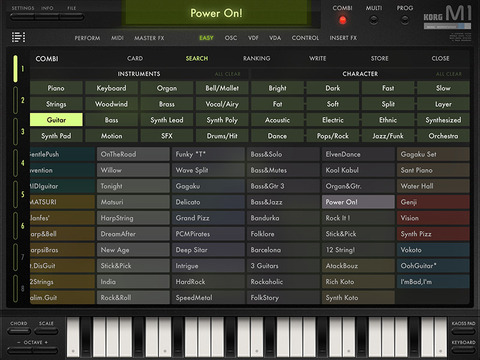Open the VDF page

click(x=253, y=38)
